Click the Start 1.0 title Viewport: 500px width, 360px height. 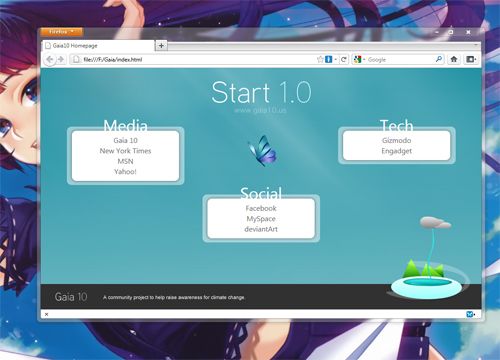261,92
